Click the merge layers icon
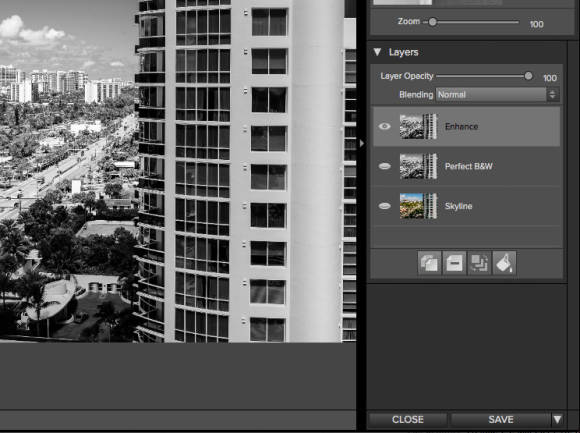 (x=479, y=263)
